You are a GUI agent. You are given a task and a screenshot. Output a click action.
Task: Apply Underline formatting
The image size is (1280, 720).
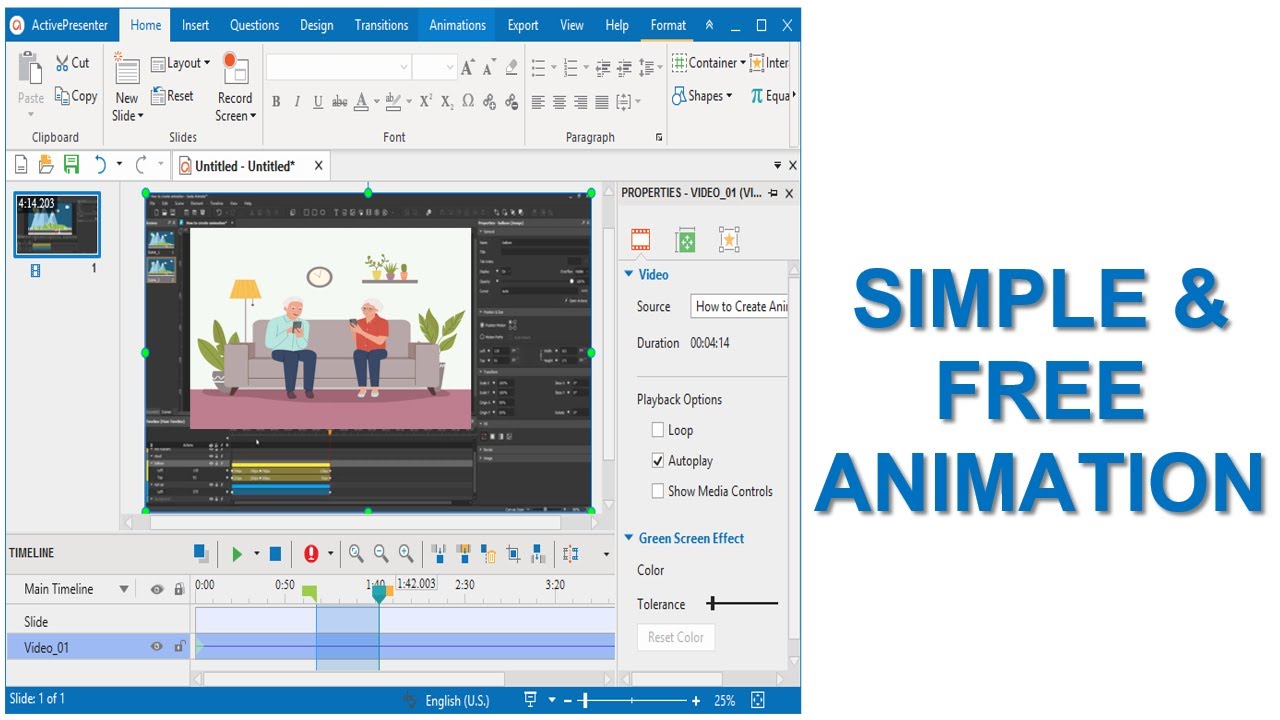pos(318,101)
